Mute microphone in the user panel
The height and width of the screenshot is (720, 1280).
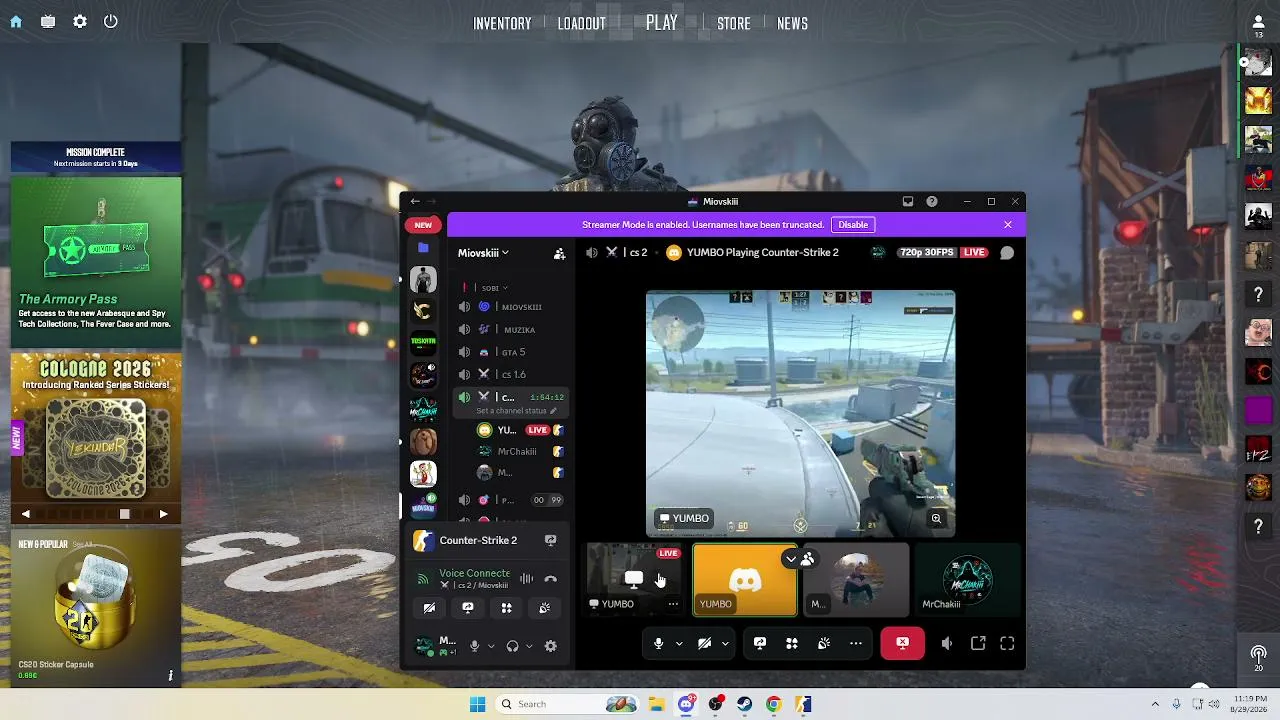pyautogui.click(x=475, y=646)
